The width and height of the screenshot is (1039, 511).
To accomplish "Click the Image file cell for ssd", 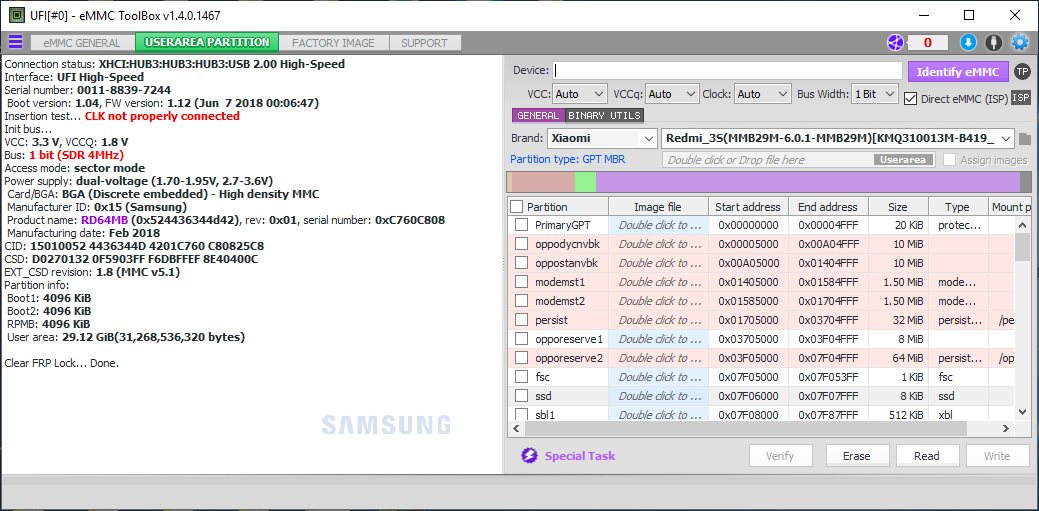I will (x=658, y=396).
